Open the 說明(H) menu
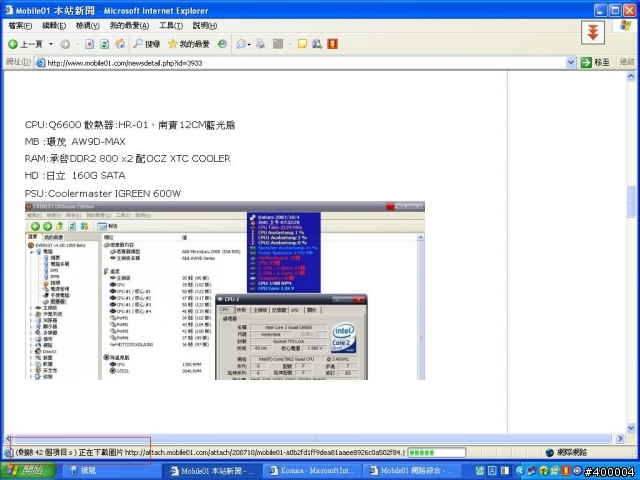 [x=205, y=25]
